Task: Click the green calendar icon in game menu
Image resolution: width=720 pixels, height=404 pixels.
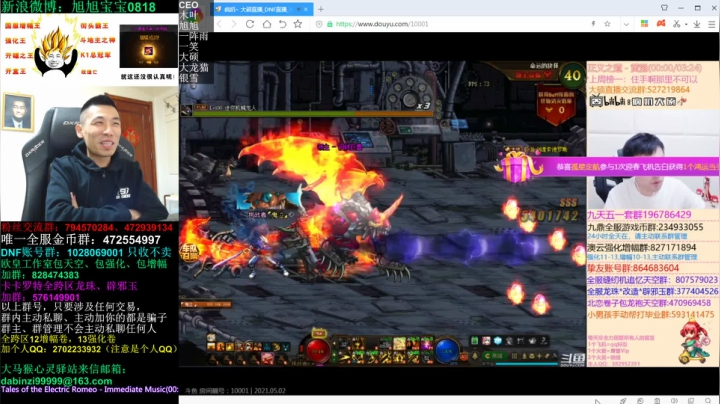Action: tap(475, 341)
